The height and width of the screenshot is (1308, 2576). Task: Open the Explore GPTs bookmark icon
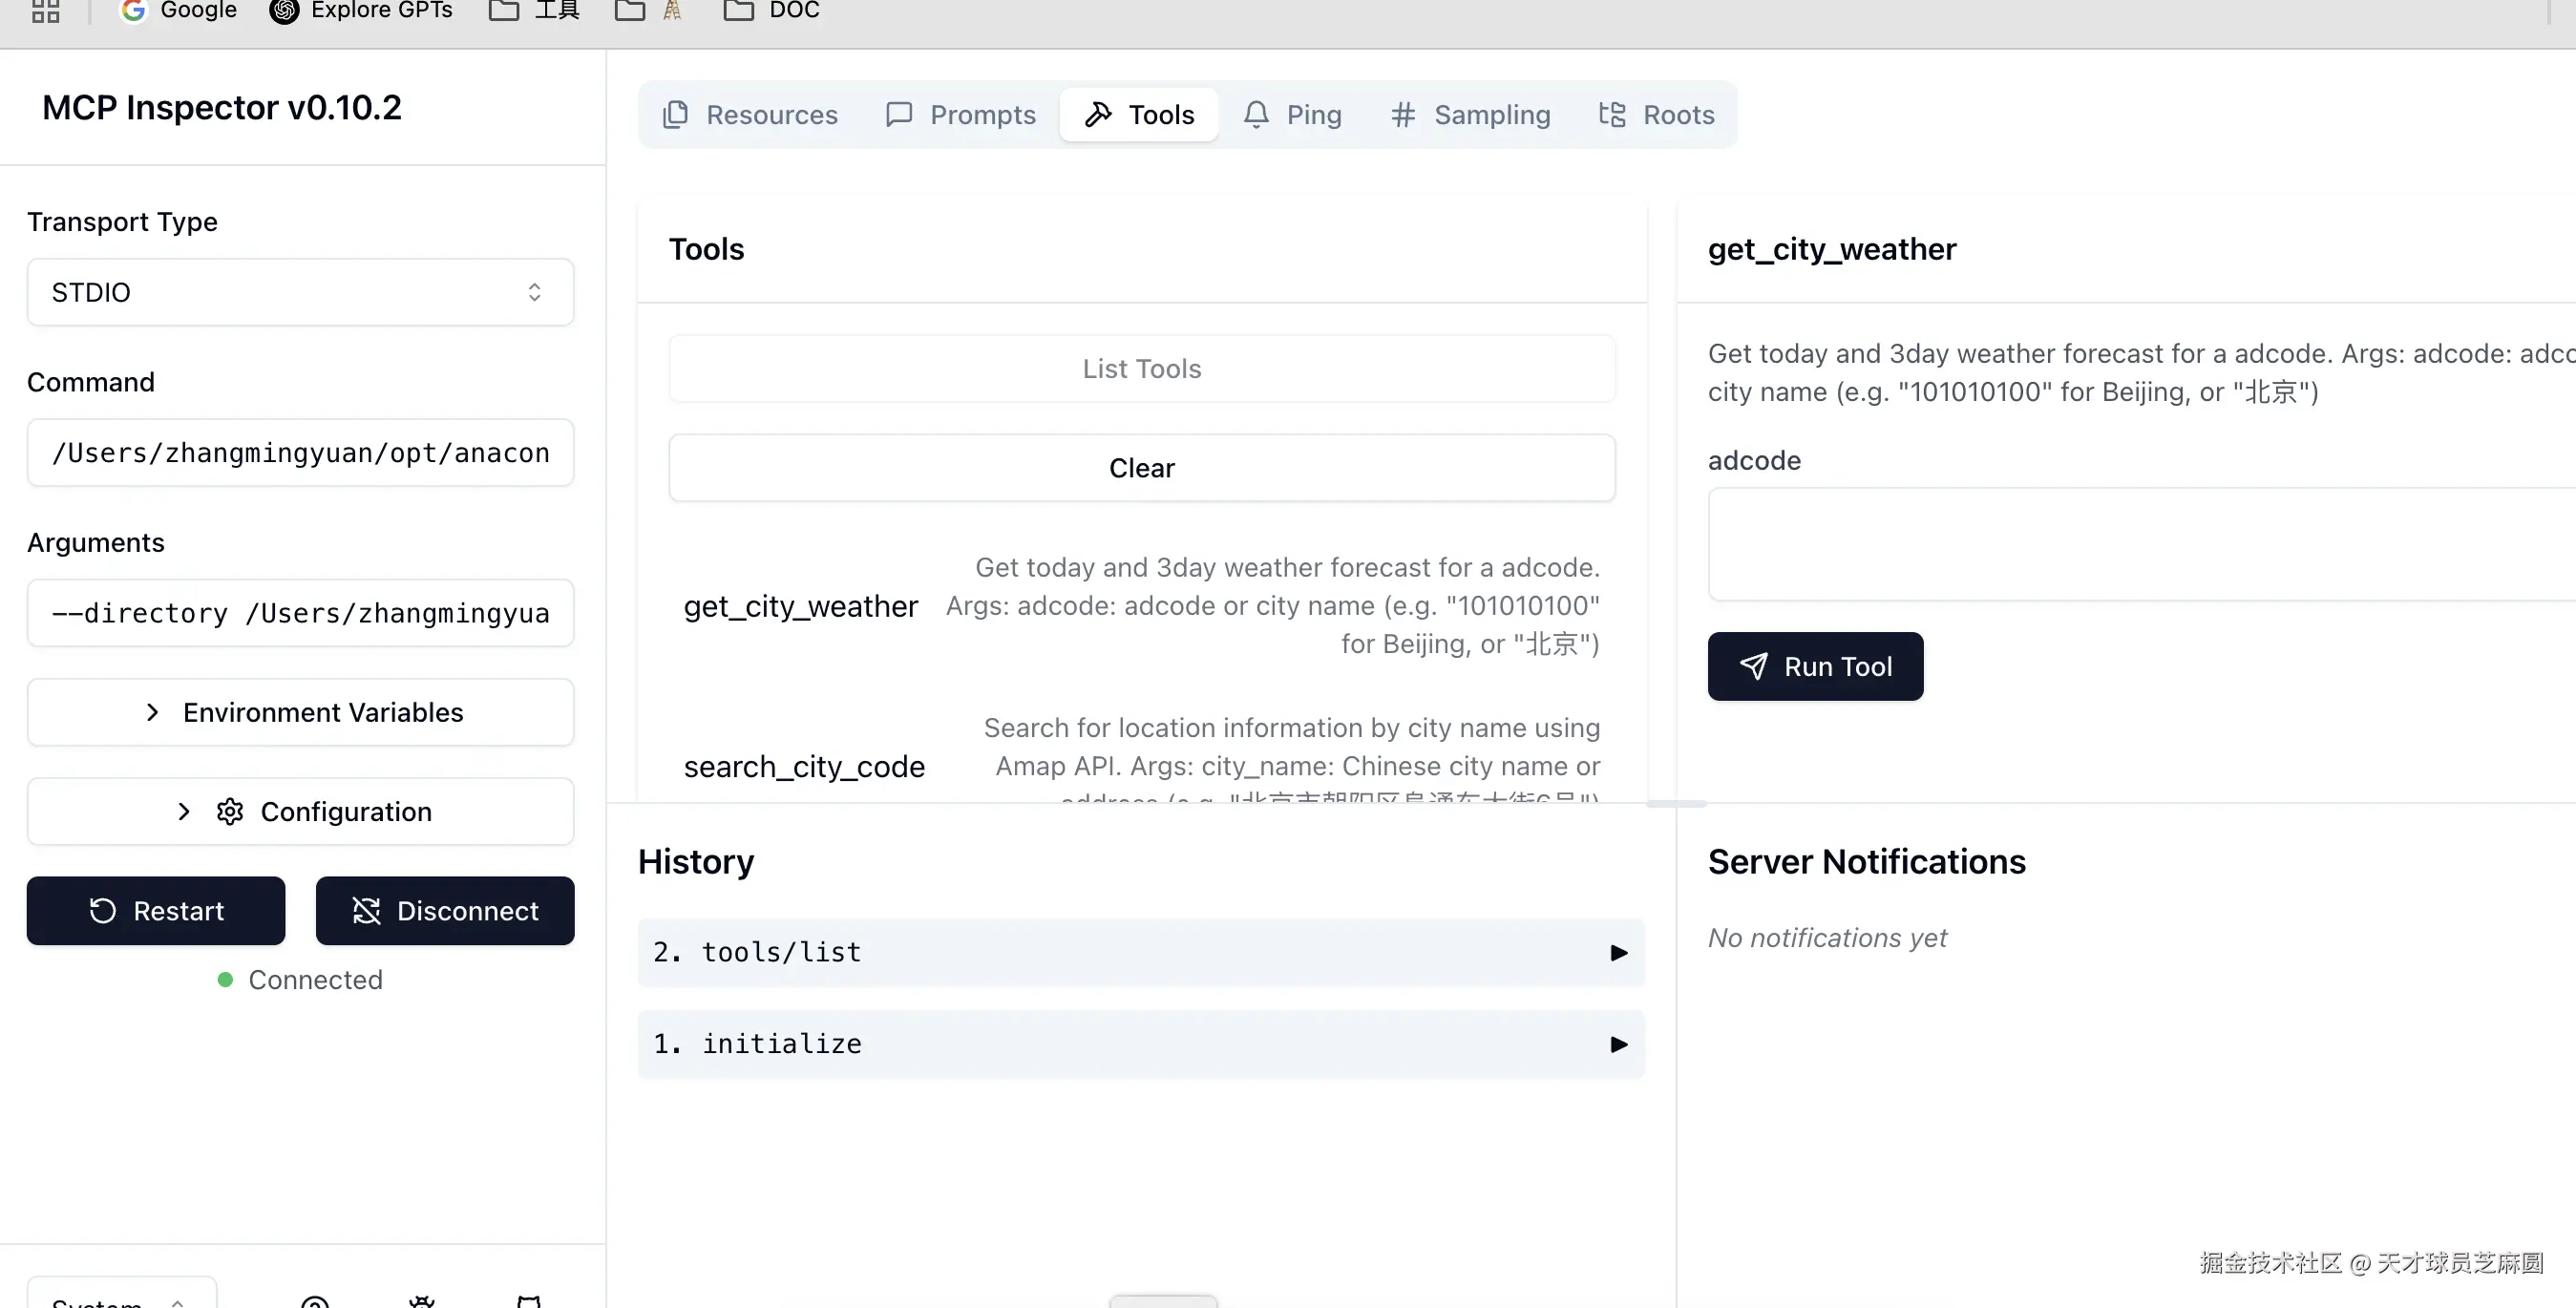pyautogui.click(x=284, y=11)
